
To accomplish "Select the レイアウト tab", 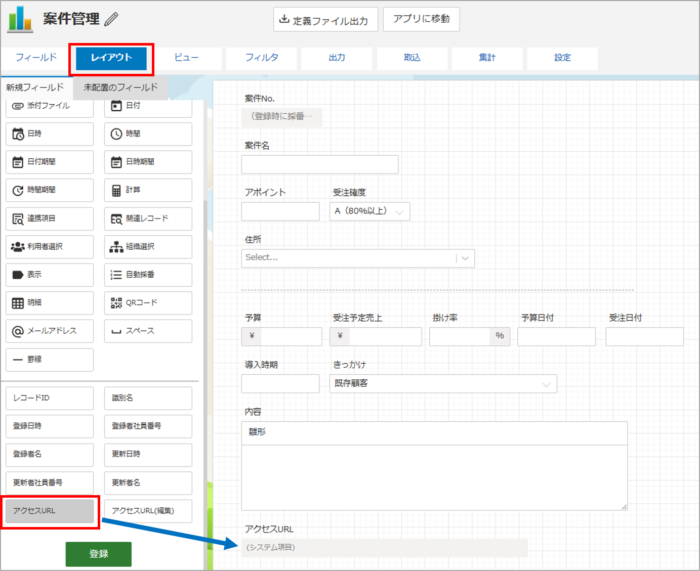I will 111,58.
